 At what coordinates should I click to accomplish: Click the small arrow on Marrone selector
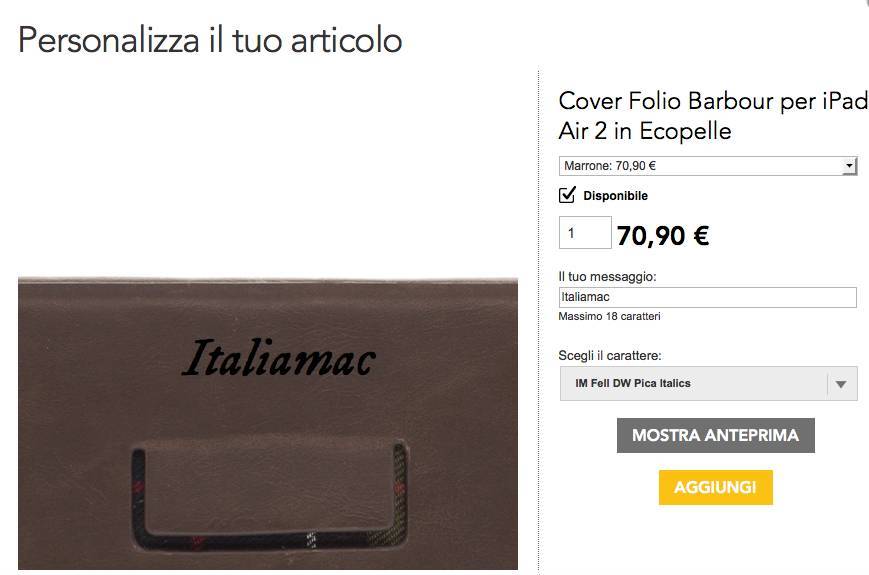(849, 166)
